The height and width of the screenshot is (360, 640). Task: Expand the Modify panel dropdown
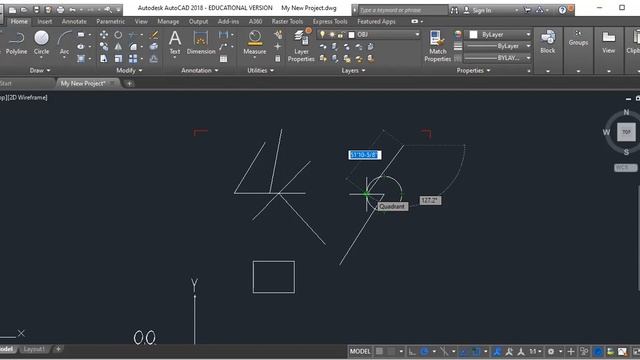coord(129,70)
